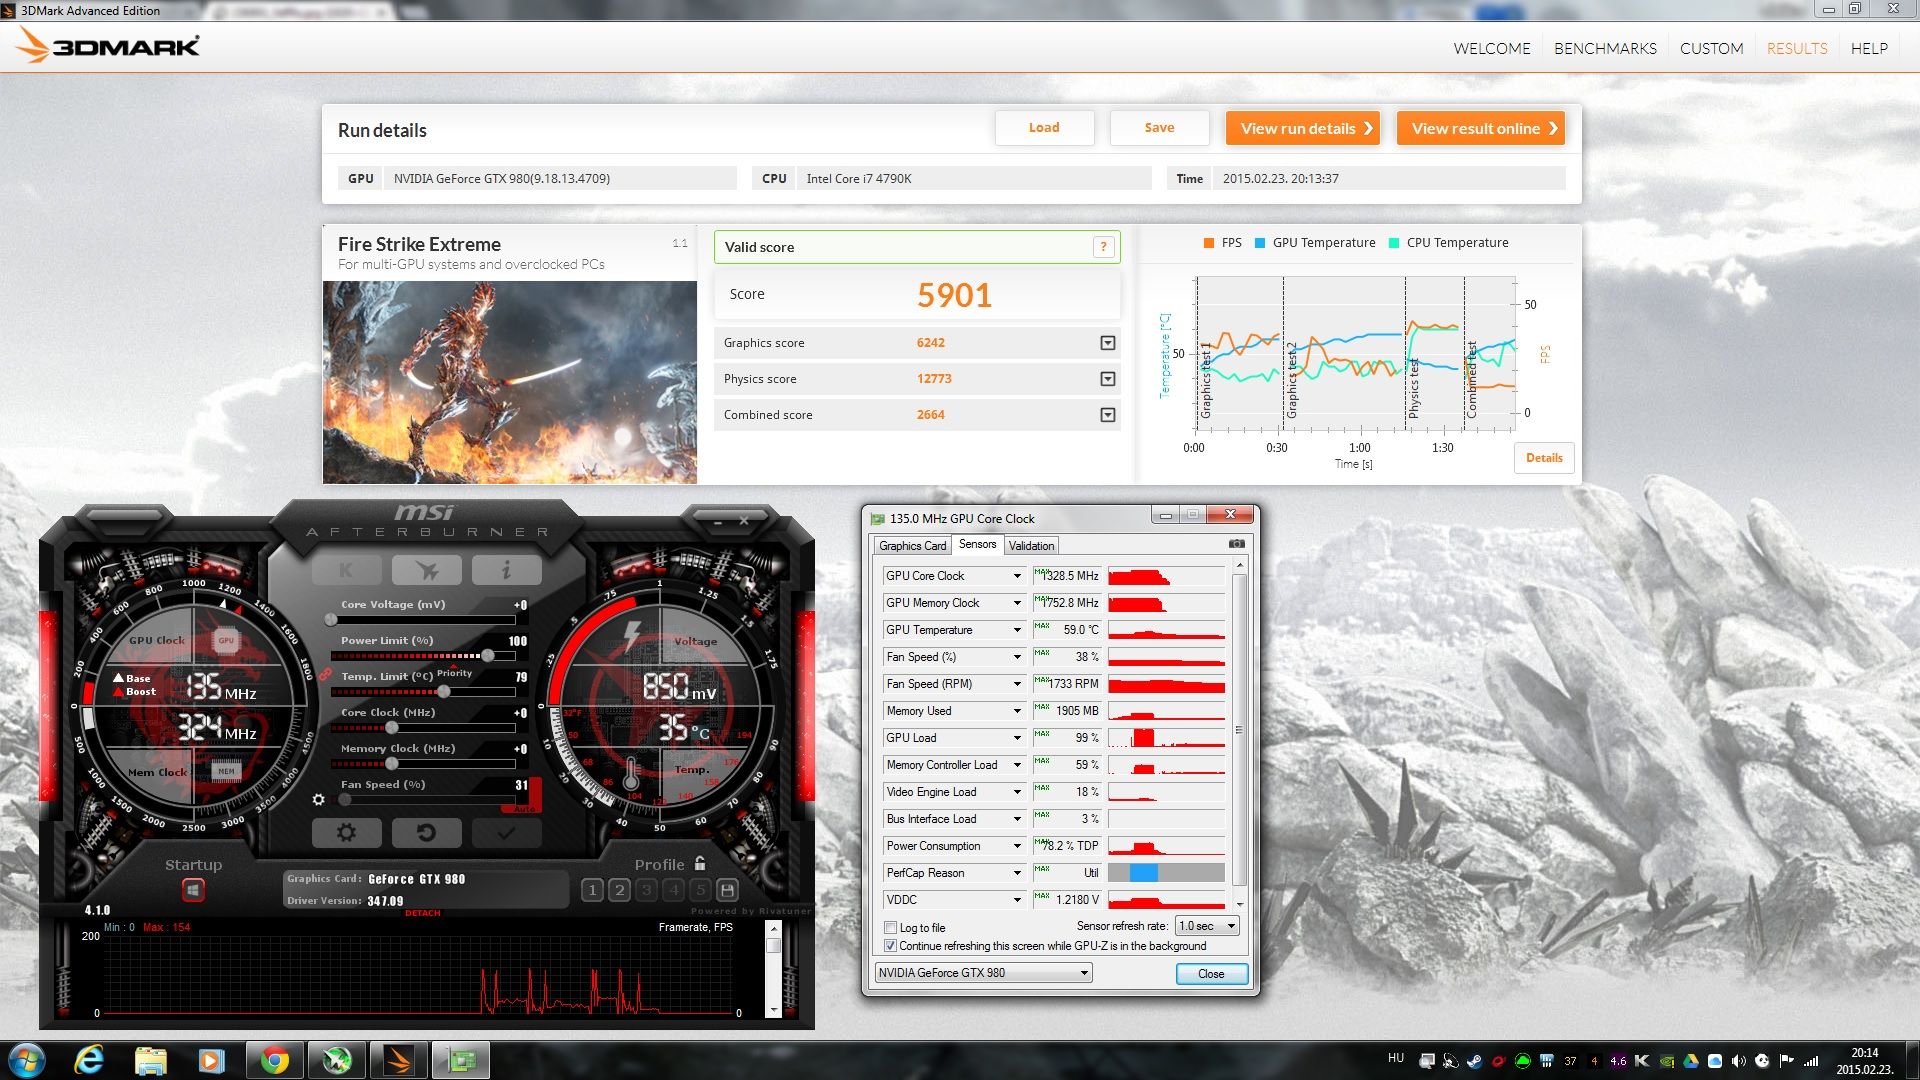
Task: Open the 3DMark taskbar icon
Action: click(x=399, y=1060)
